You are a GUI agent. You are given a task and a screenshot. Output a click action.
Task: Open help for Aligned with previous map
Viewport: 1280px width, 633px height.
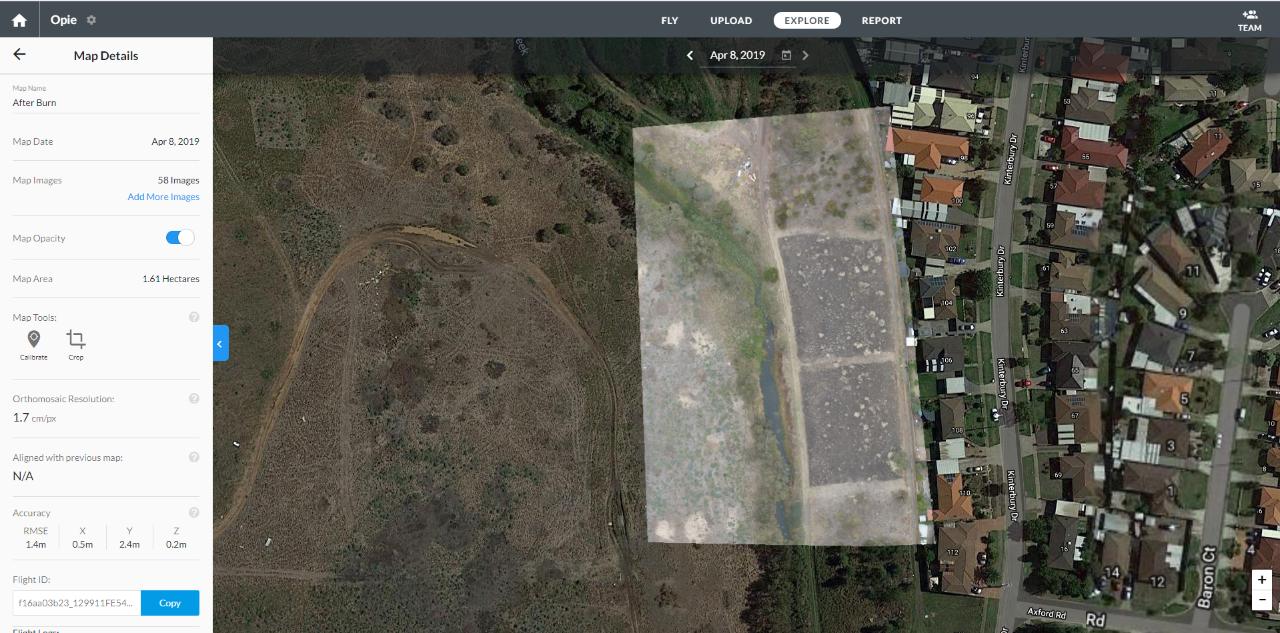point(194,457)
